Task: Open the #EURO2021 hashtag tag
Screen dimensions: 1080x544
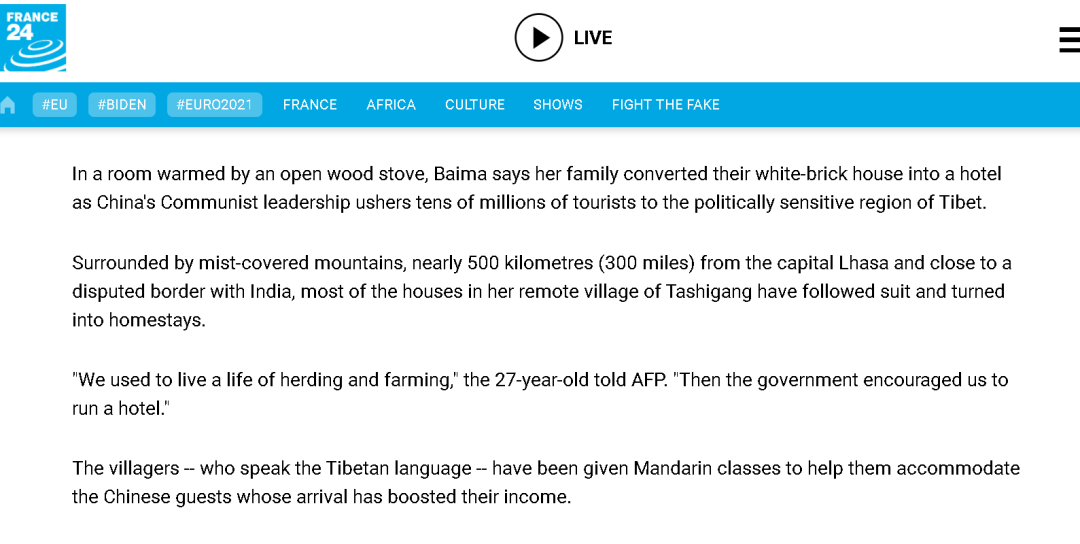Action: click(214, 105)
